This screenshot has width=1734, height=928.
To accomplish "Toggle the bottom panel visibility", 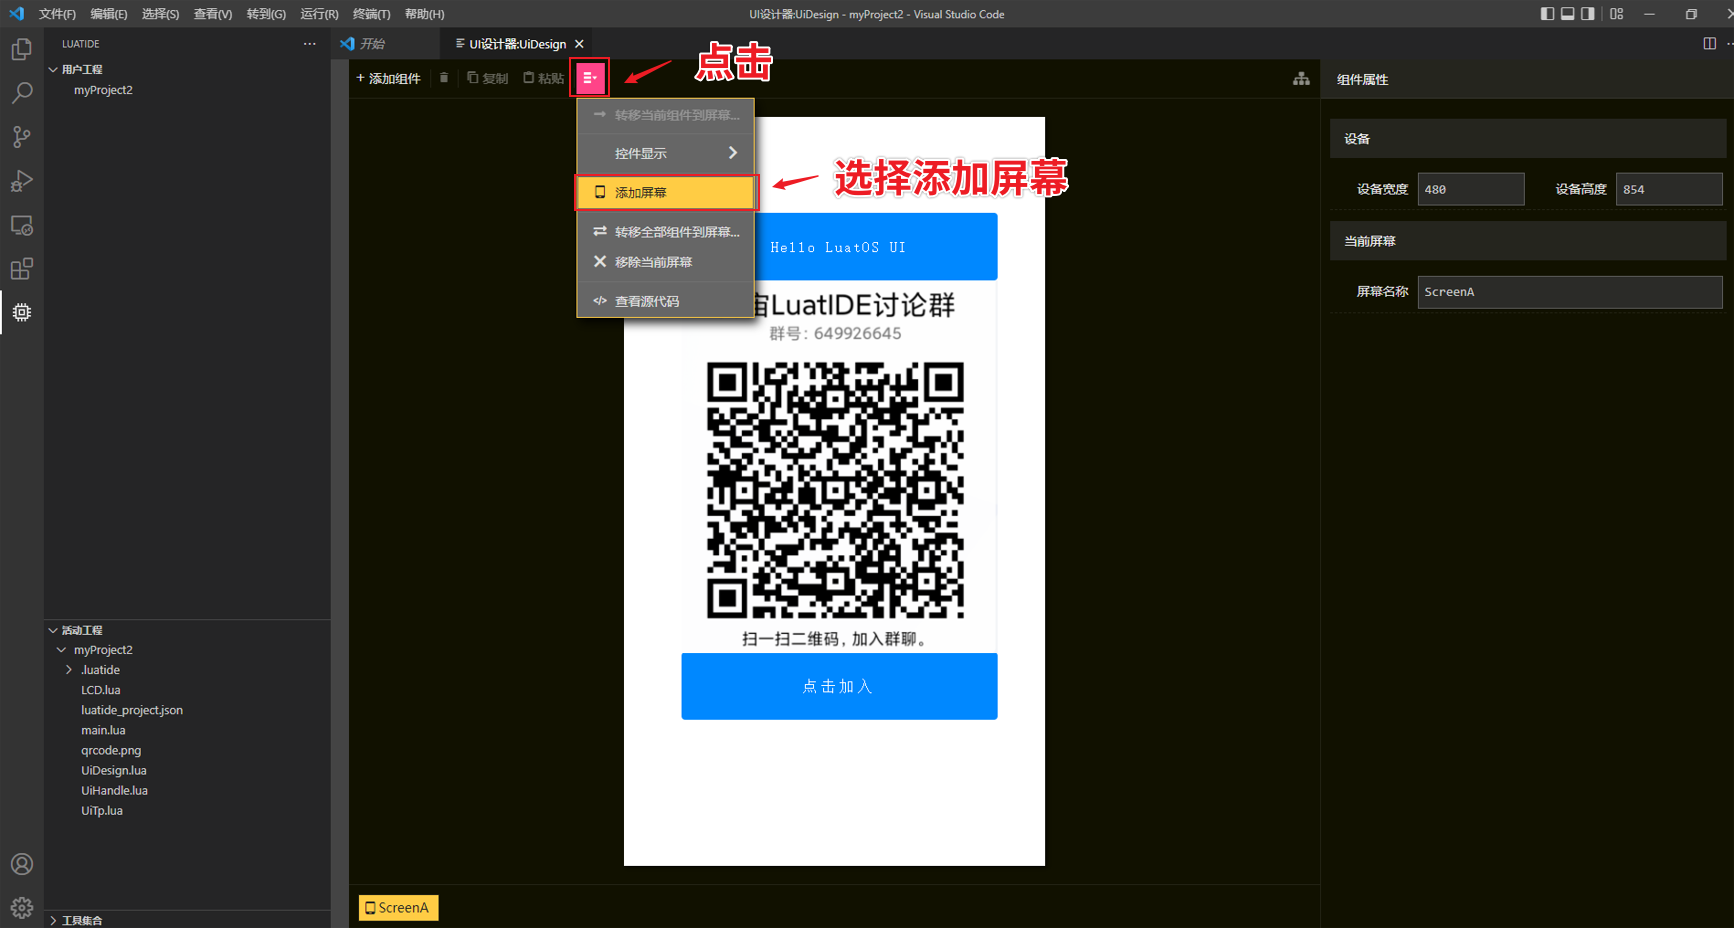I will (x=1565, y=13).
